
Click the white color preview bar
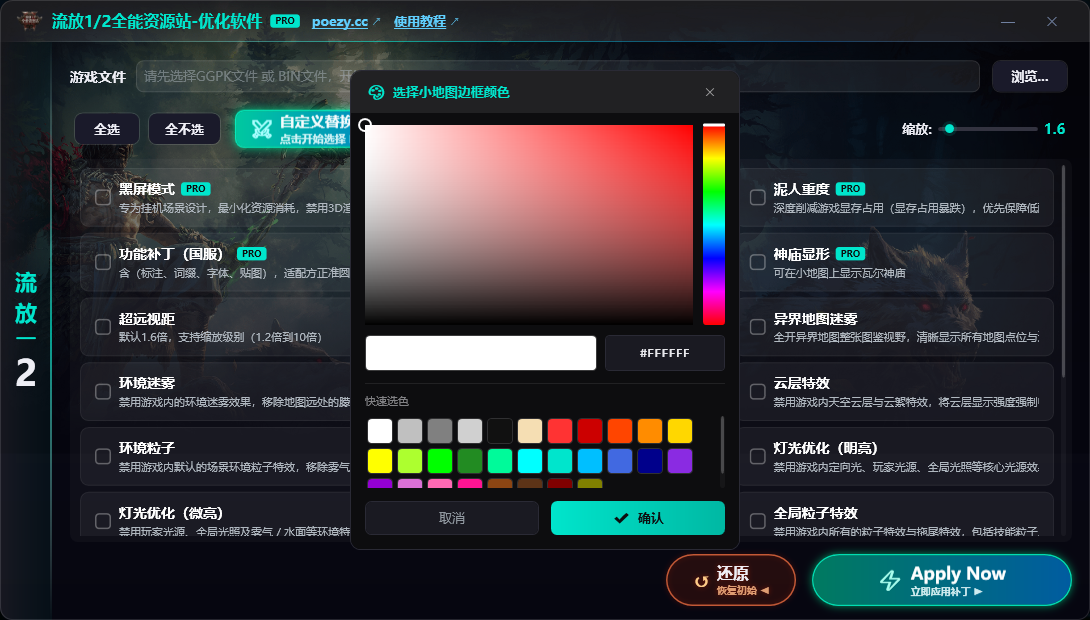coord(481,353)
